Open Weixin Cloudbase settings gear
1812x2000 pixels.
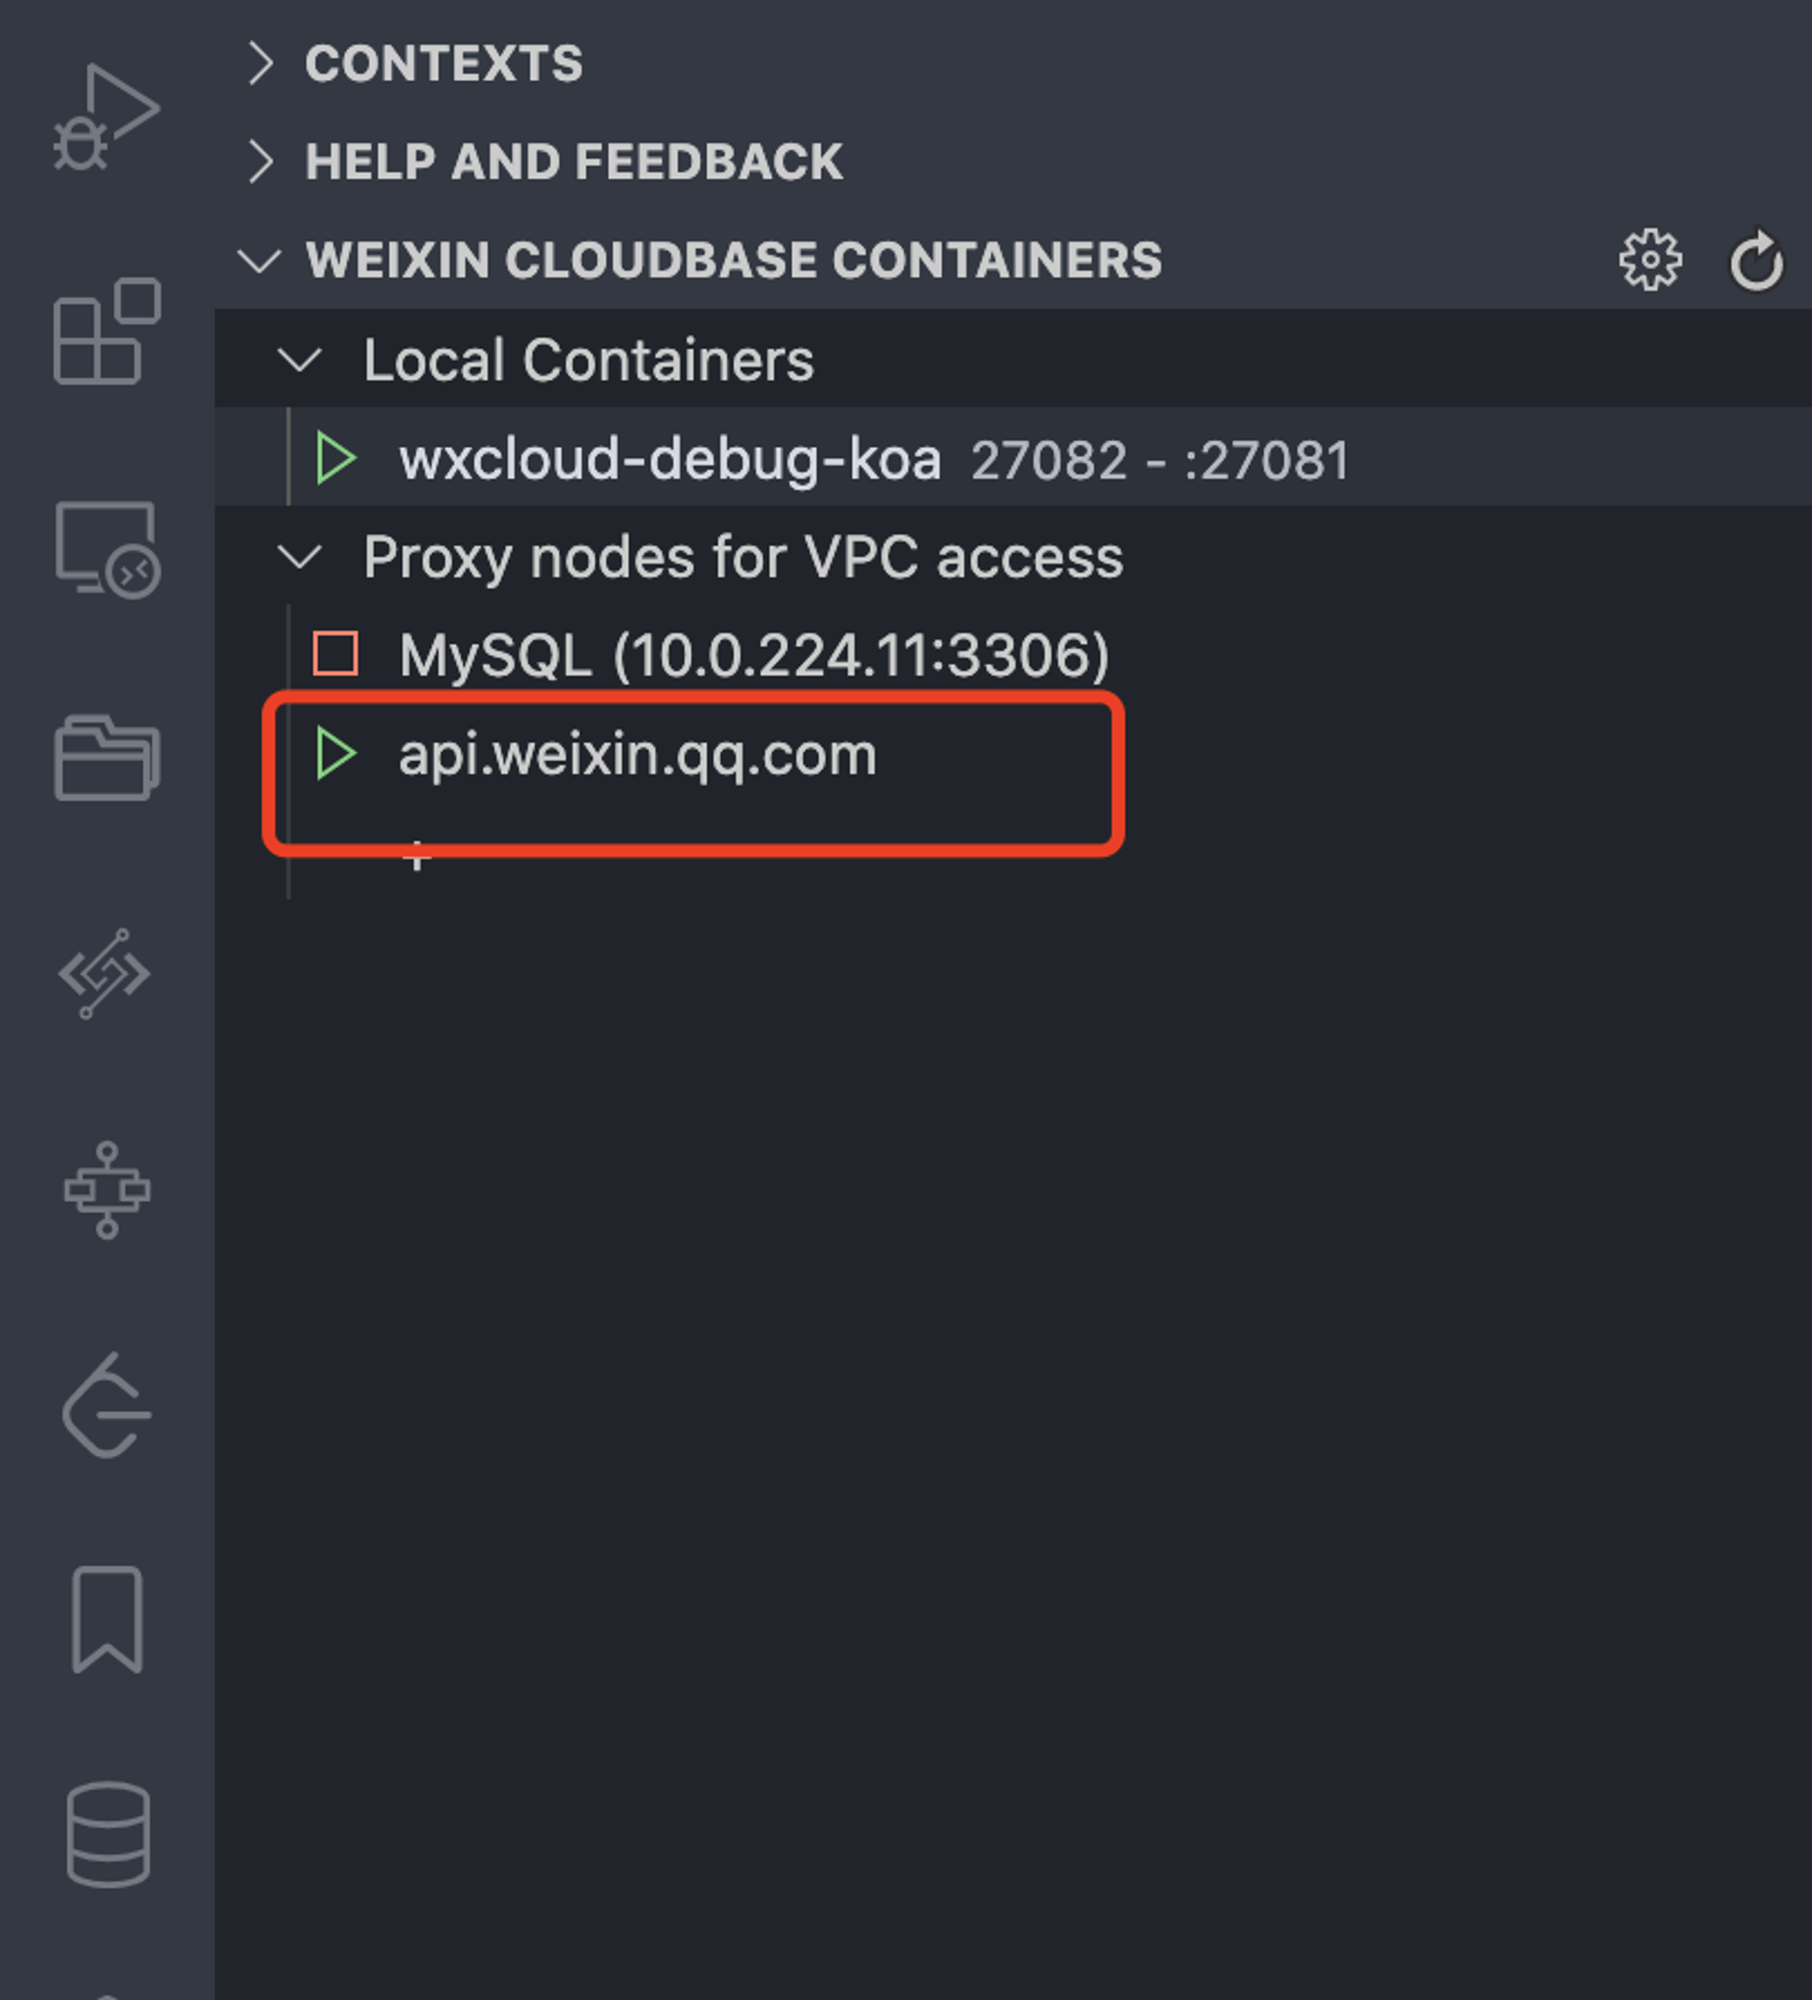pos(1650,261)
